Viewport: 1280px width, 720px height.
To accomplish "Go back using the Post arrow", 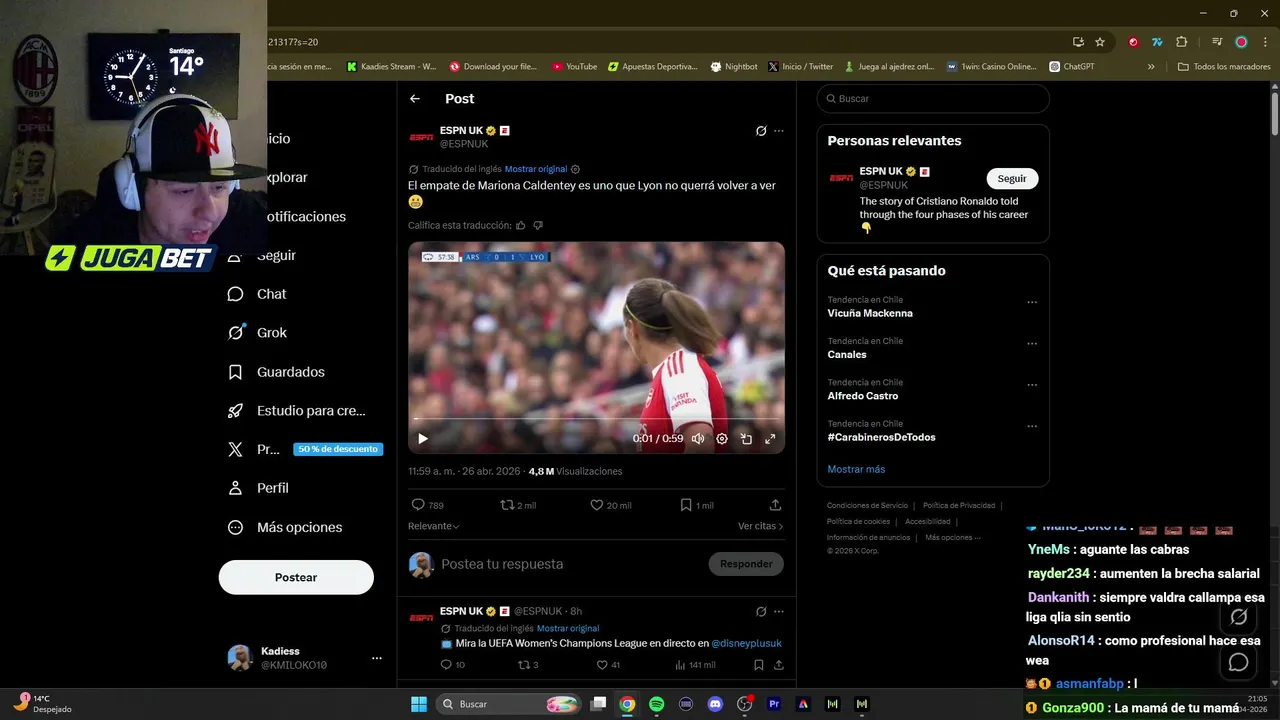I will (415, 99).
